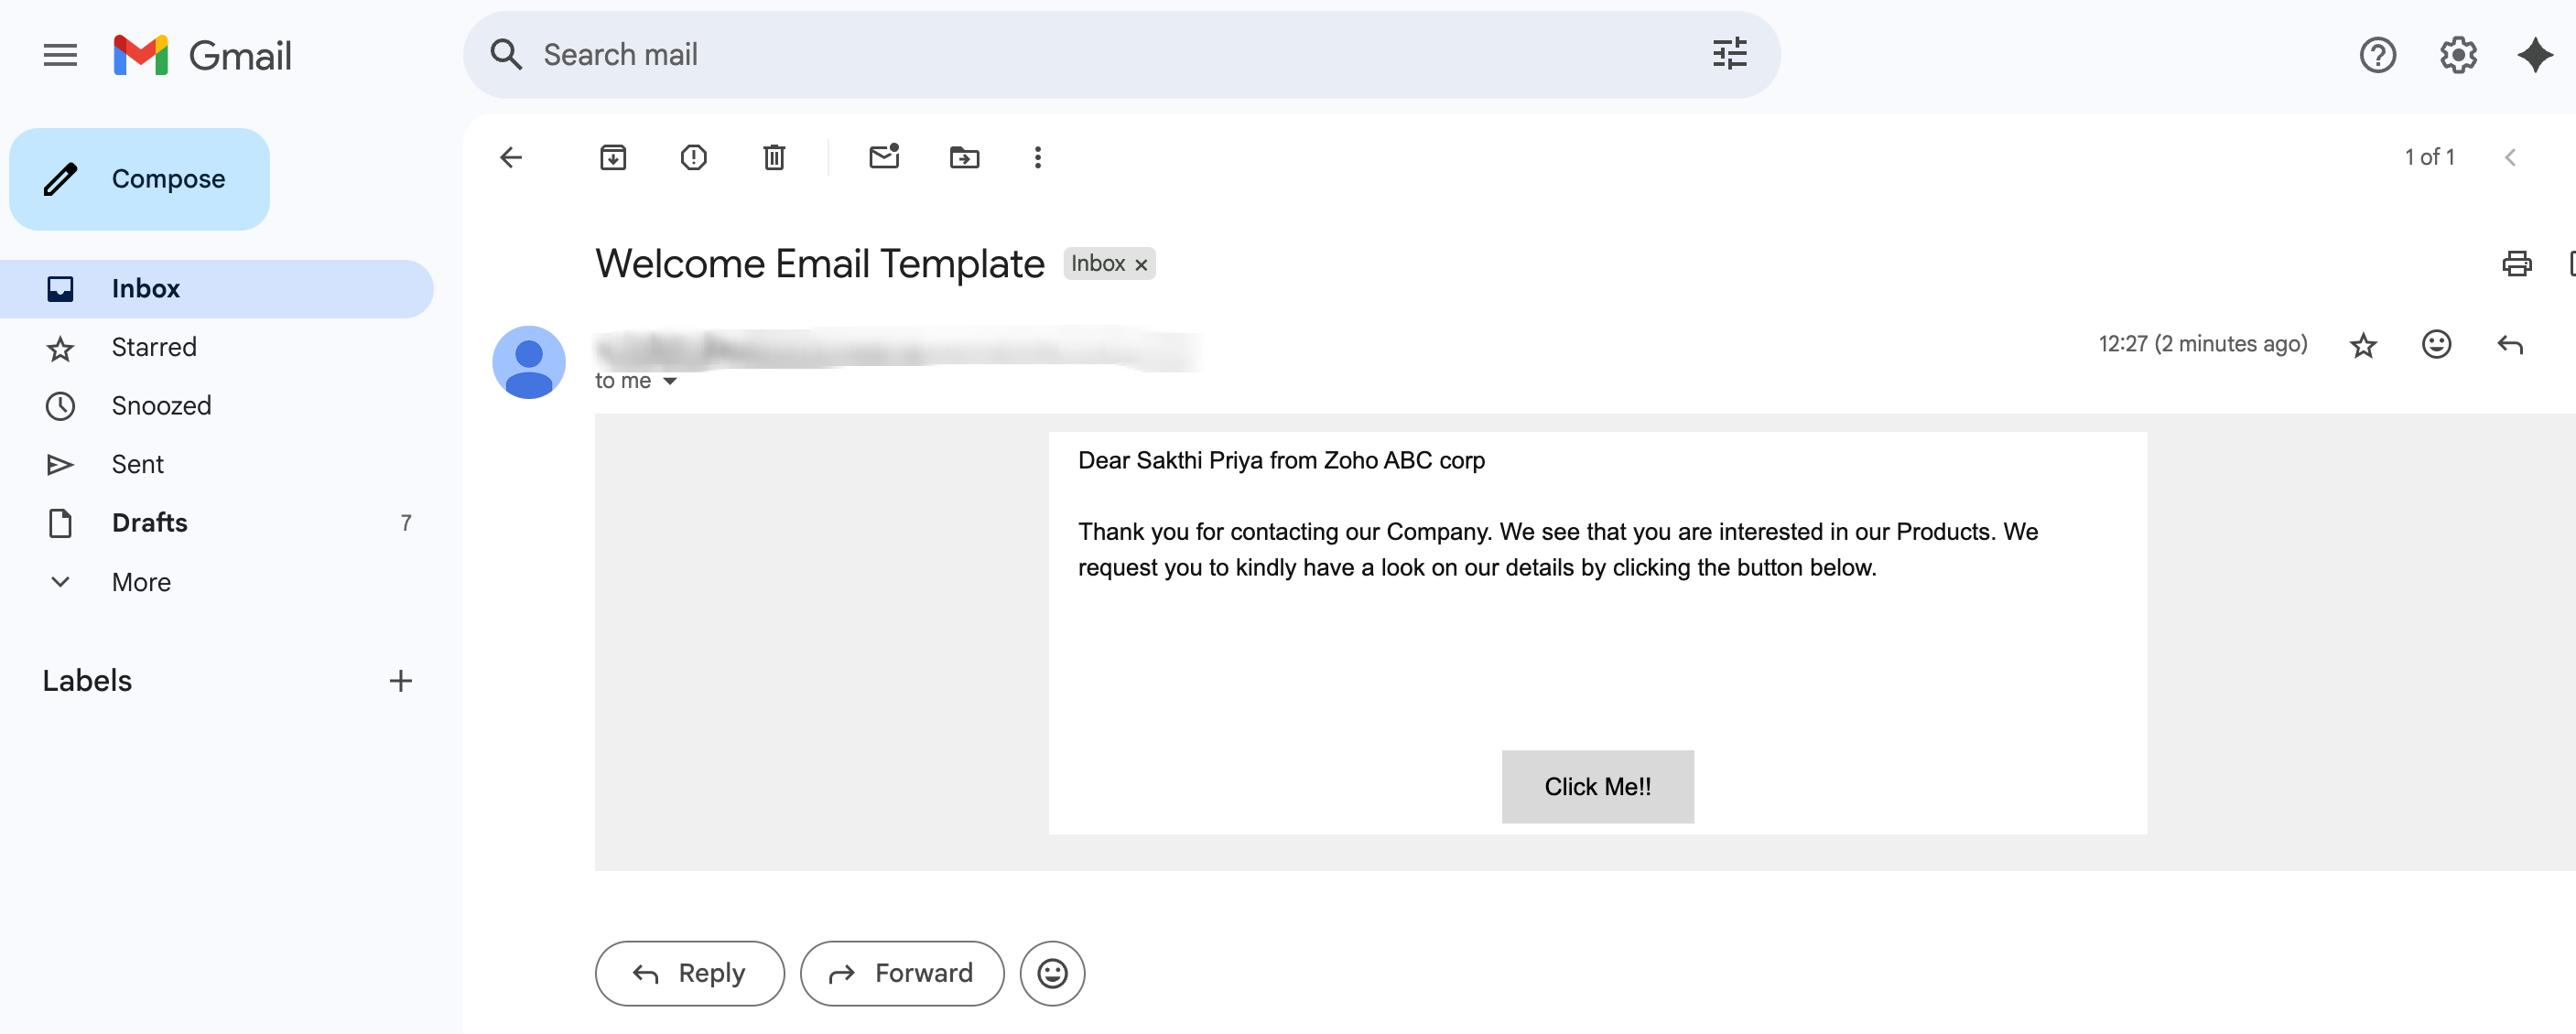The width and height of the screenshot is (2576, 1034).
Task: Open Gmail settings gear
Action: [2458, 55]
